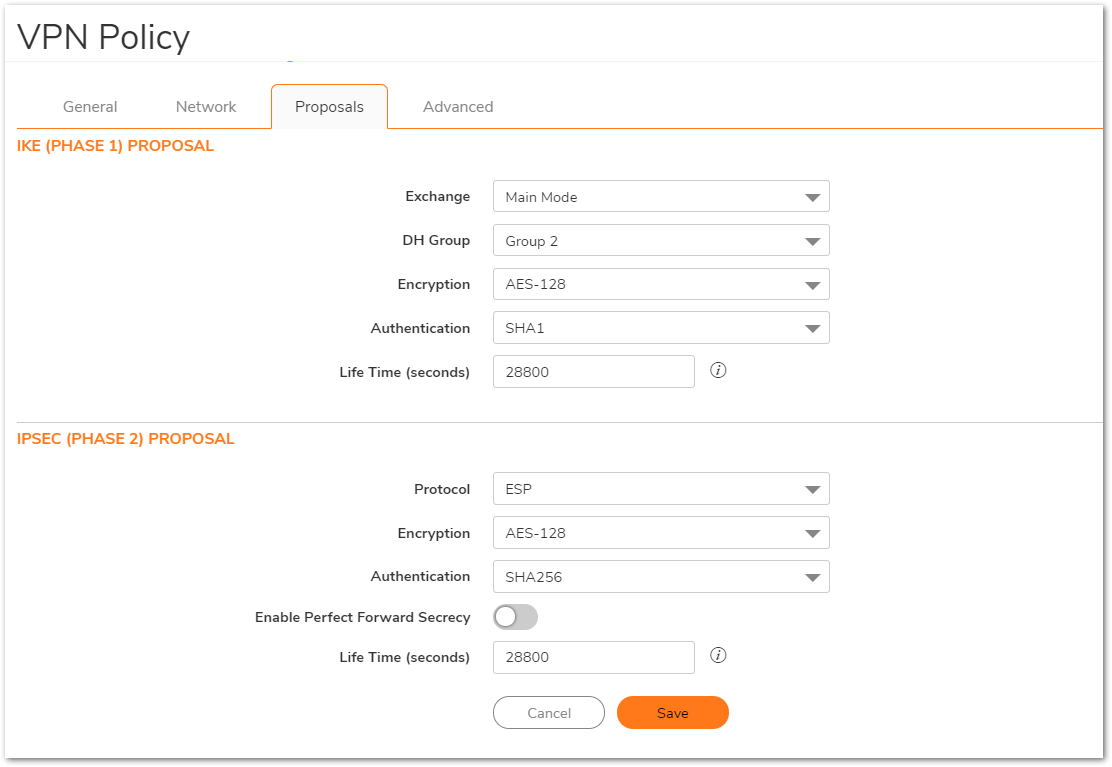Click the Exchange field label
This screenshot has height=767, width=1112.
pyautogui.click(x=438, y=196)
